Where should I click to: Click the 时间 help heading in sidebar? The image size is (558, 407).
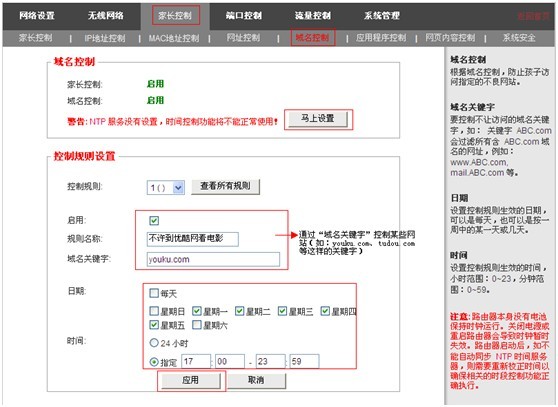459,255
